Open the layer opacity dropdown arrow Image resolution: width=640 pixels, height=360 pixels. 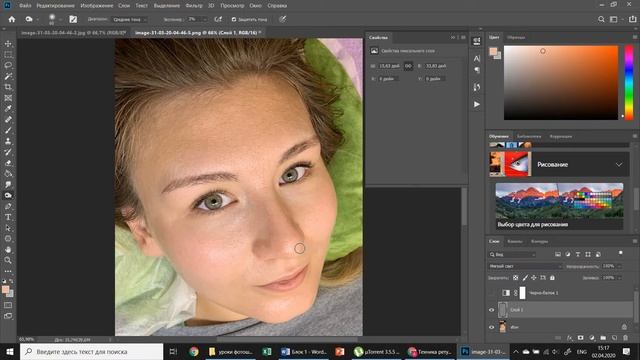click(620, 266)
